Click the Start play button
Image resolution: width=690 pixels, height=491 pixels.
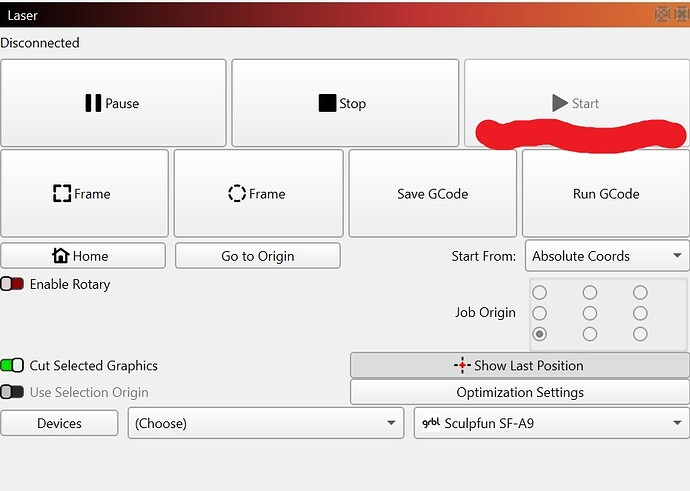click(576, 103)
